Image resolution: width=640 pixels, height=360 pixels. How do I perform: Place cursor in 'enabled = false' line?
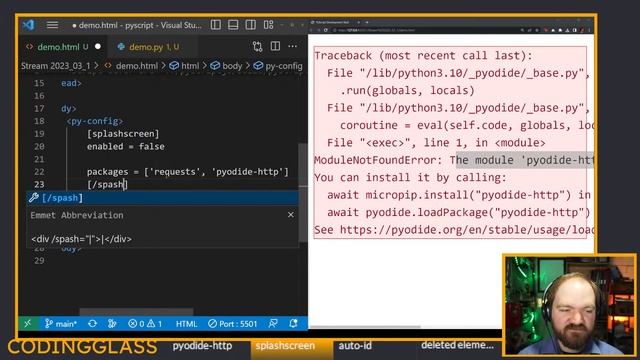[x=126, y=147]
